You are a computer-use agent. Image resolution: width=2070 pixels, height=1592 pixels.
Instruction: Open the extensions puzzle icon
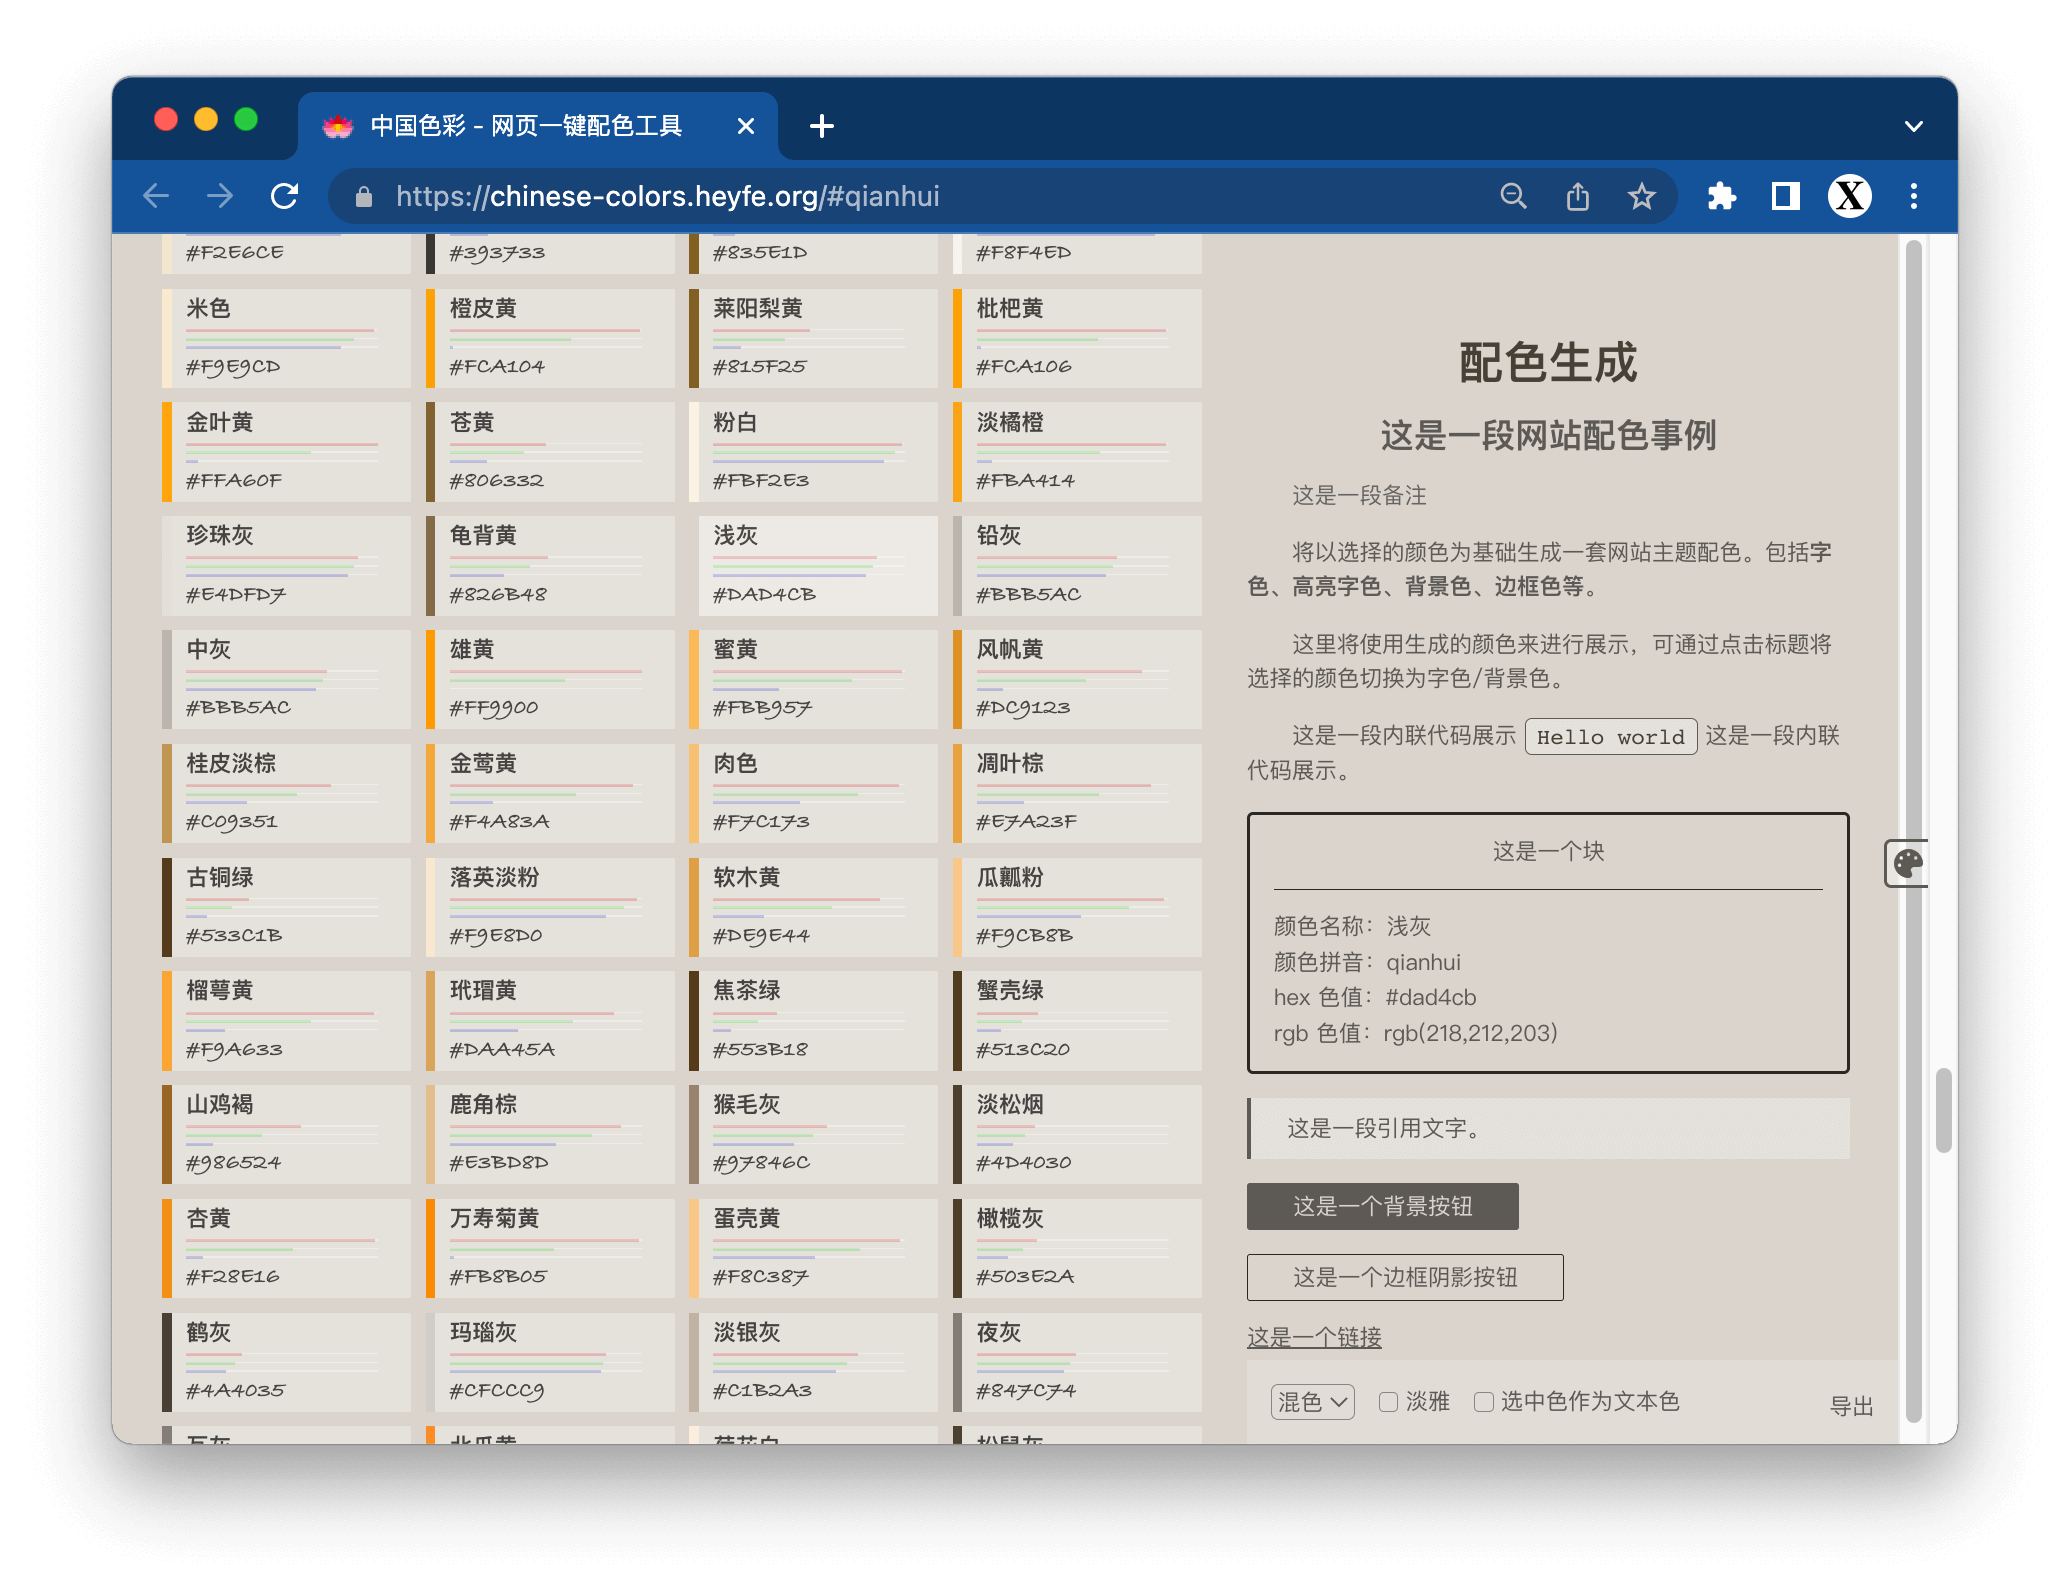pyautogui.click(x=1722, y=196)
